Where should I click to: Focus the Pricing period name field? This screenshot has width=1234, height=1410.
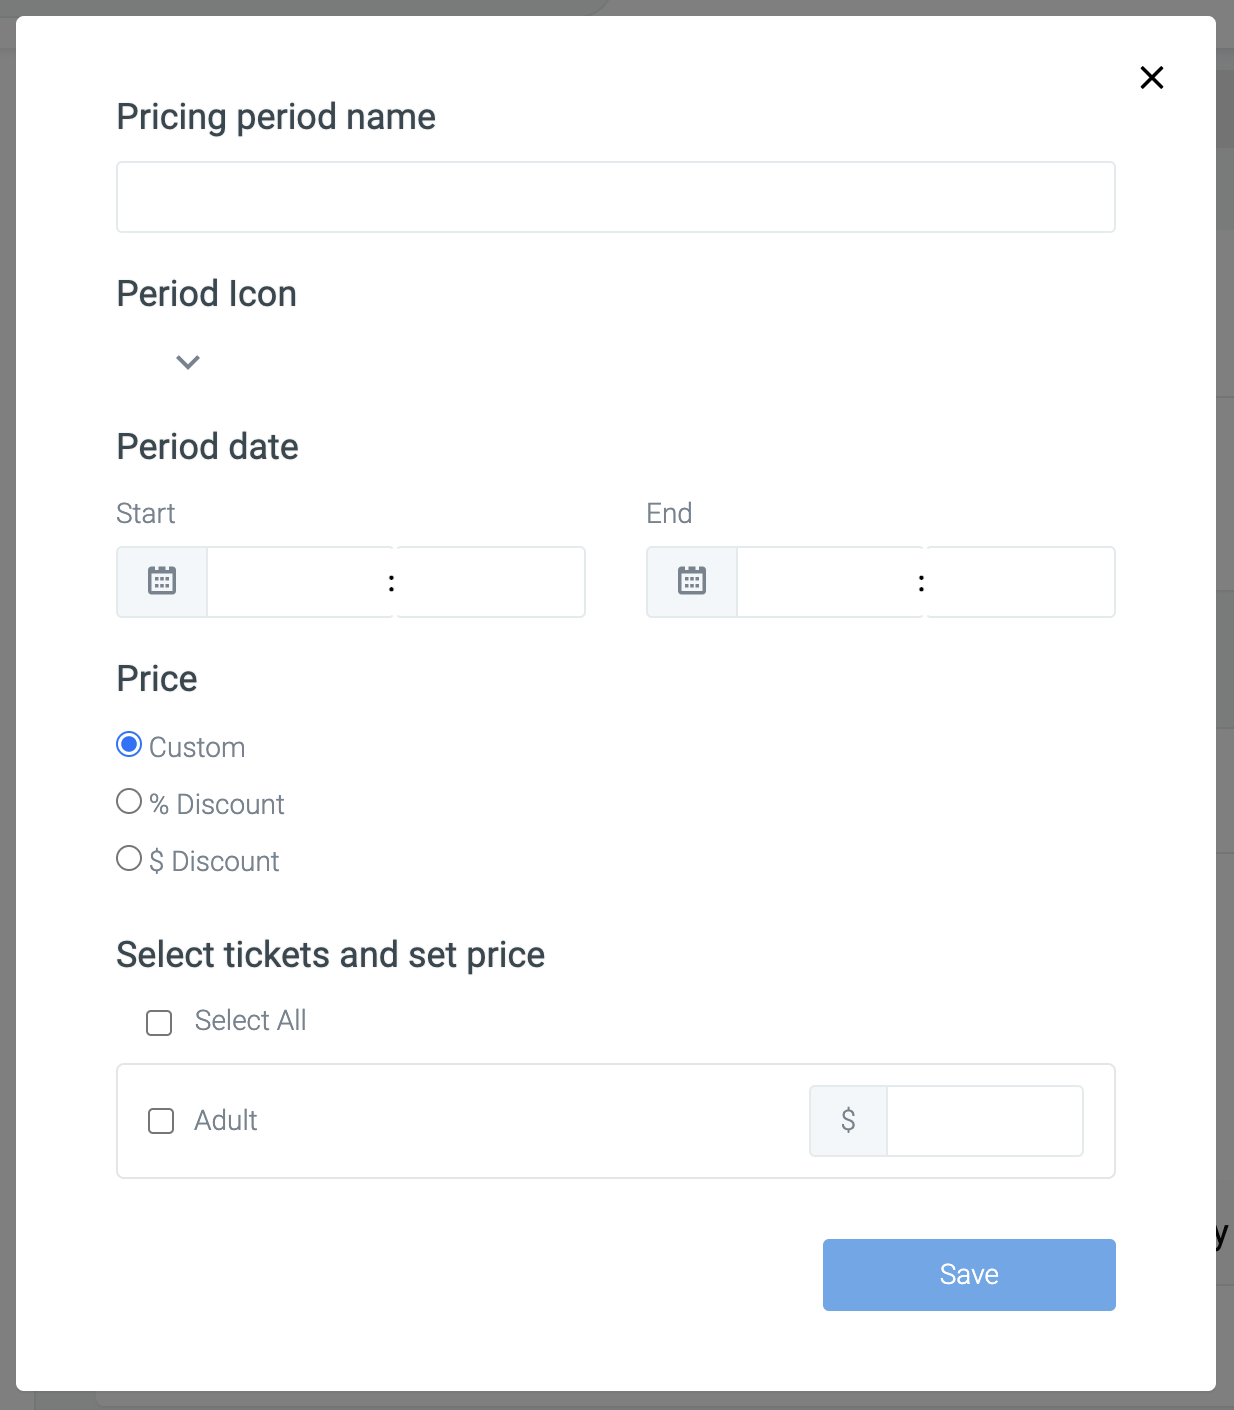coord(616,197)
